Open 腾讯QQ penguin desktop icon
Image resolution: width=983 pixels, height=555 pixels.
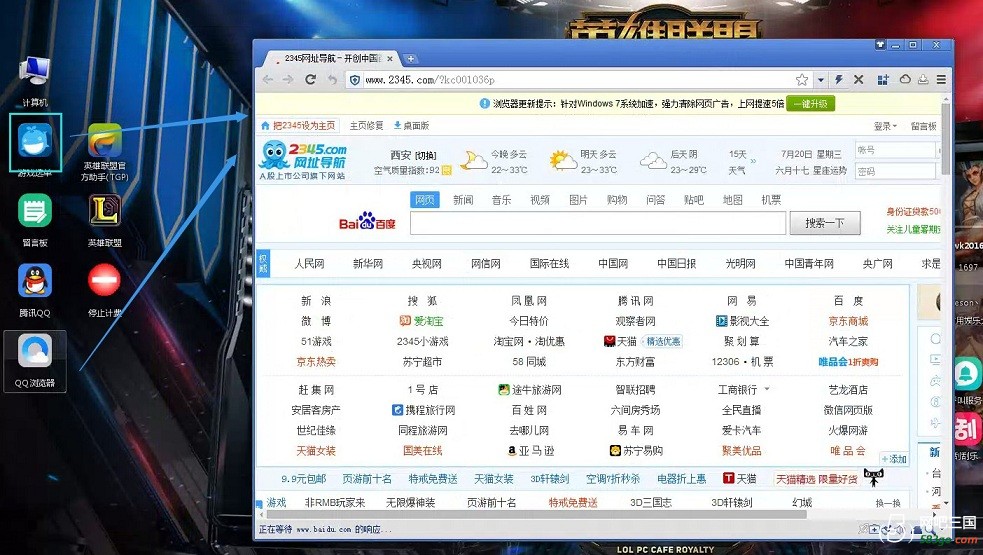34,289
